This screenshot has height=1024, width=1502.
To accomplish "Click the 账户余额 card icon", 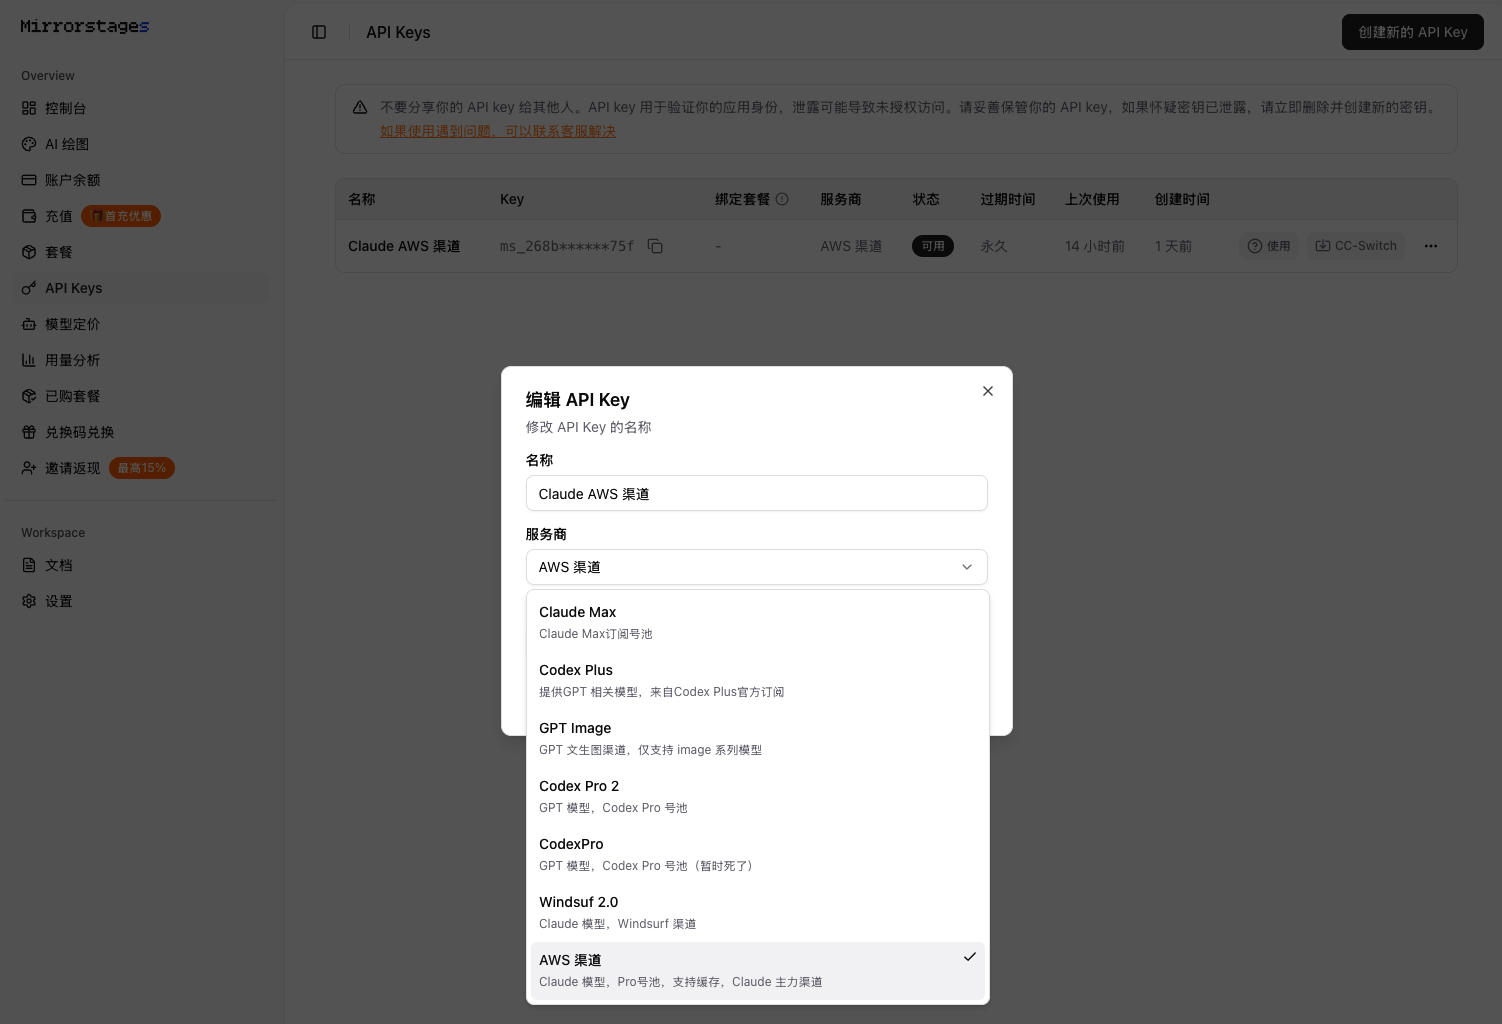I will click(29, 180).
